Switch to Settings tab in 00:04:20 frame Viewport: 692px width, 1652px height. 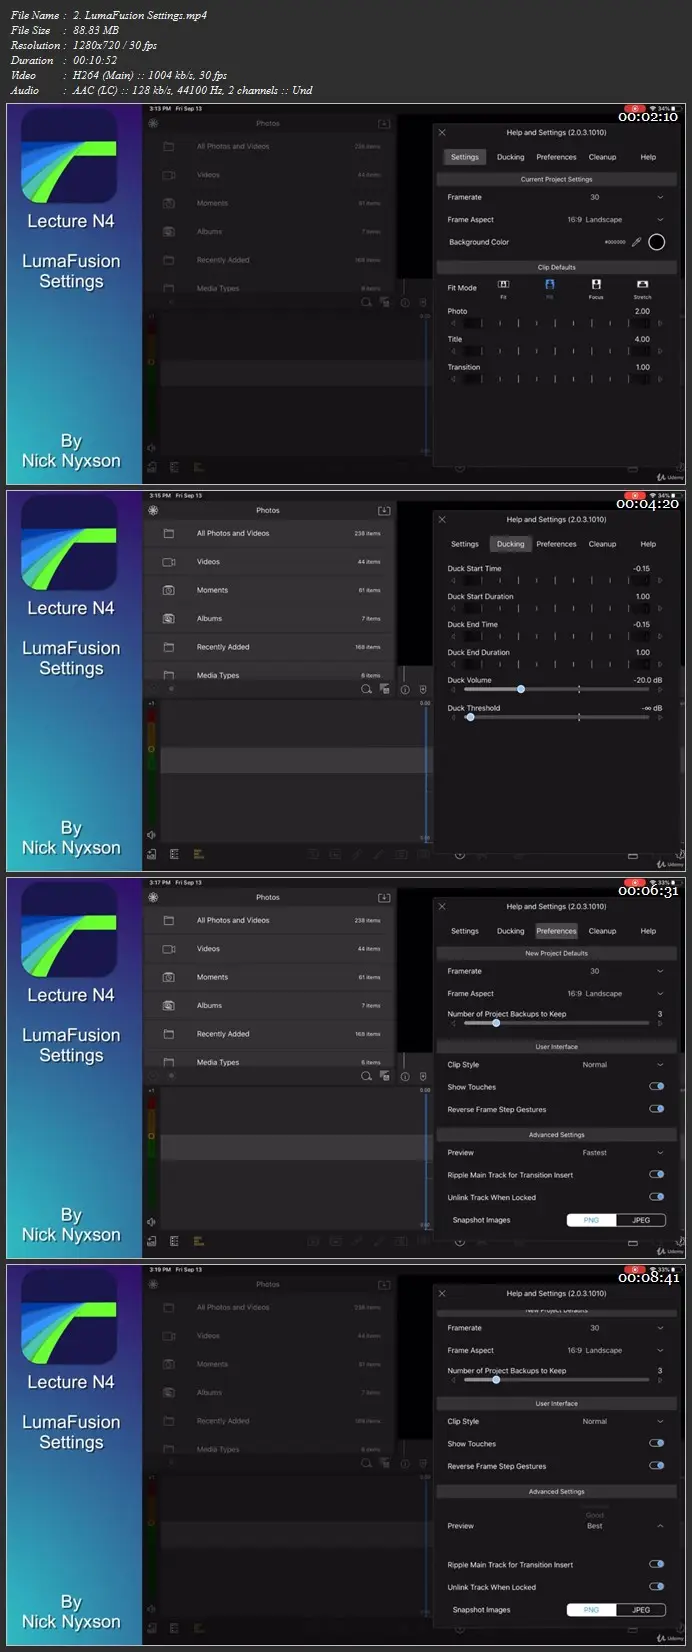coord(464,544)
